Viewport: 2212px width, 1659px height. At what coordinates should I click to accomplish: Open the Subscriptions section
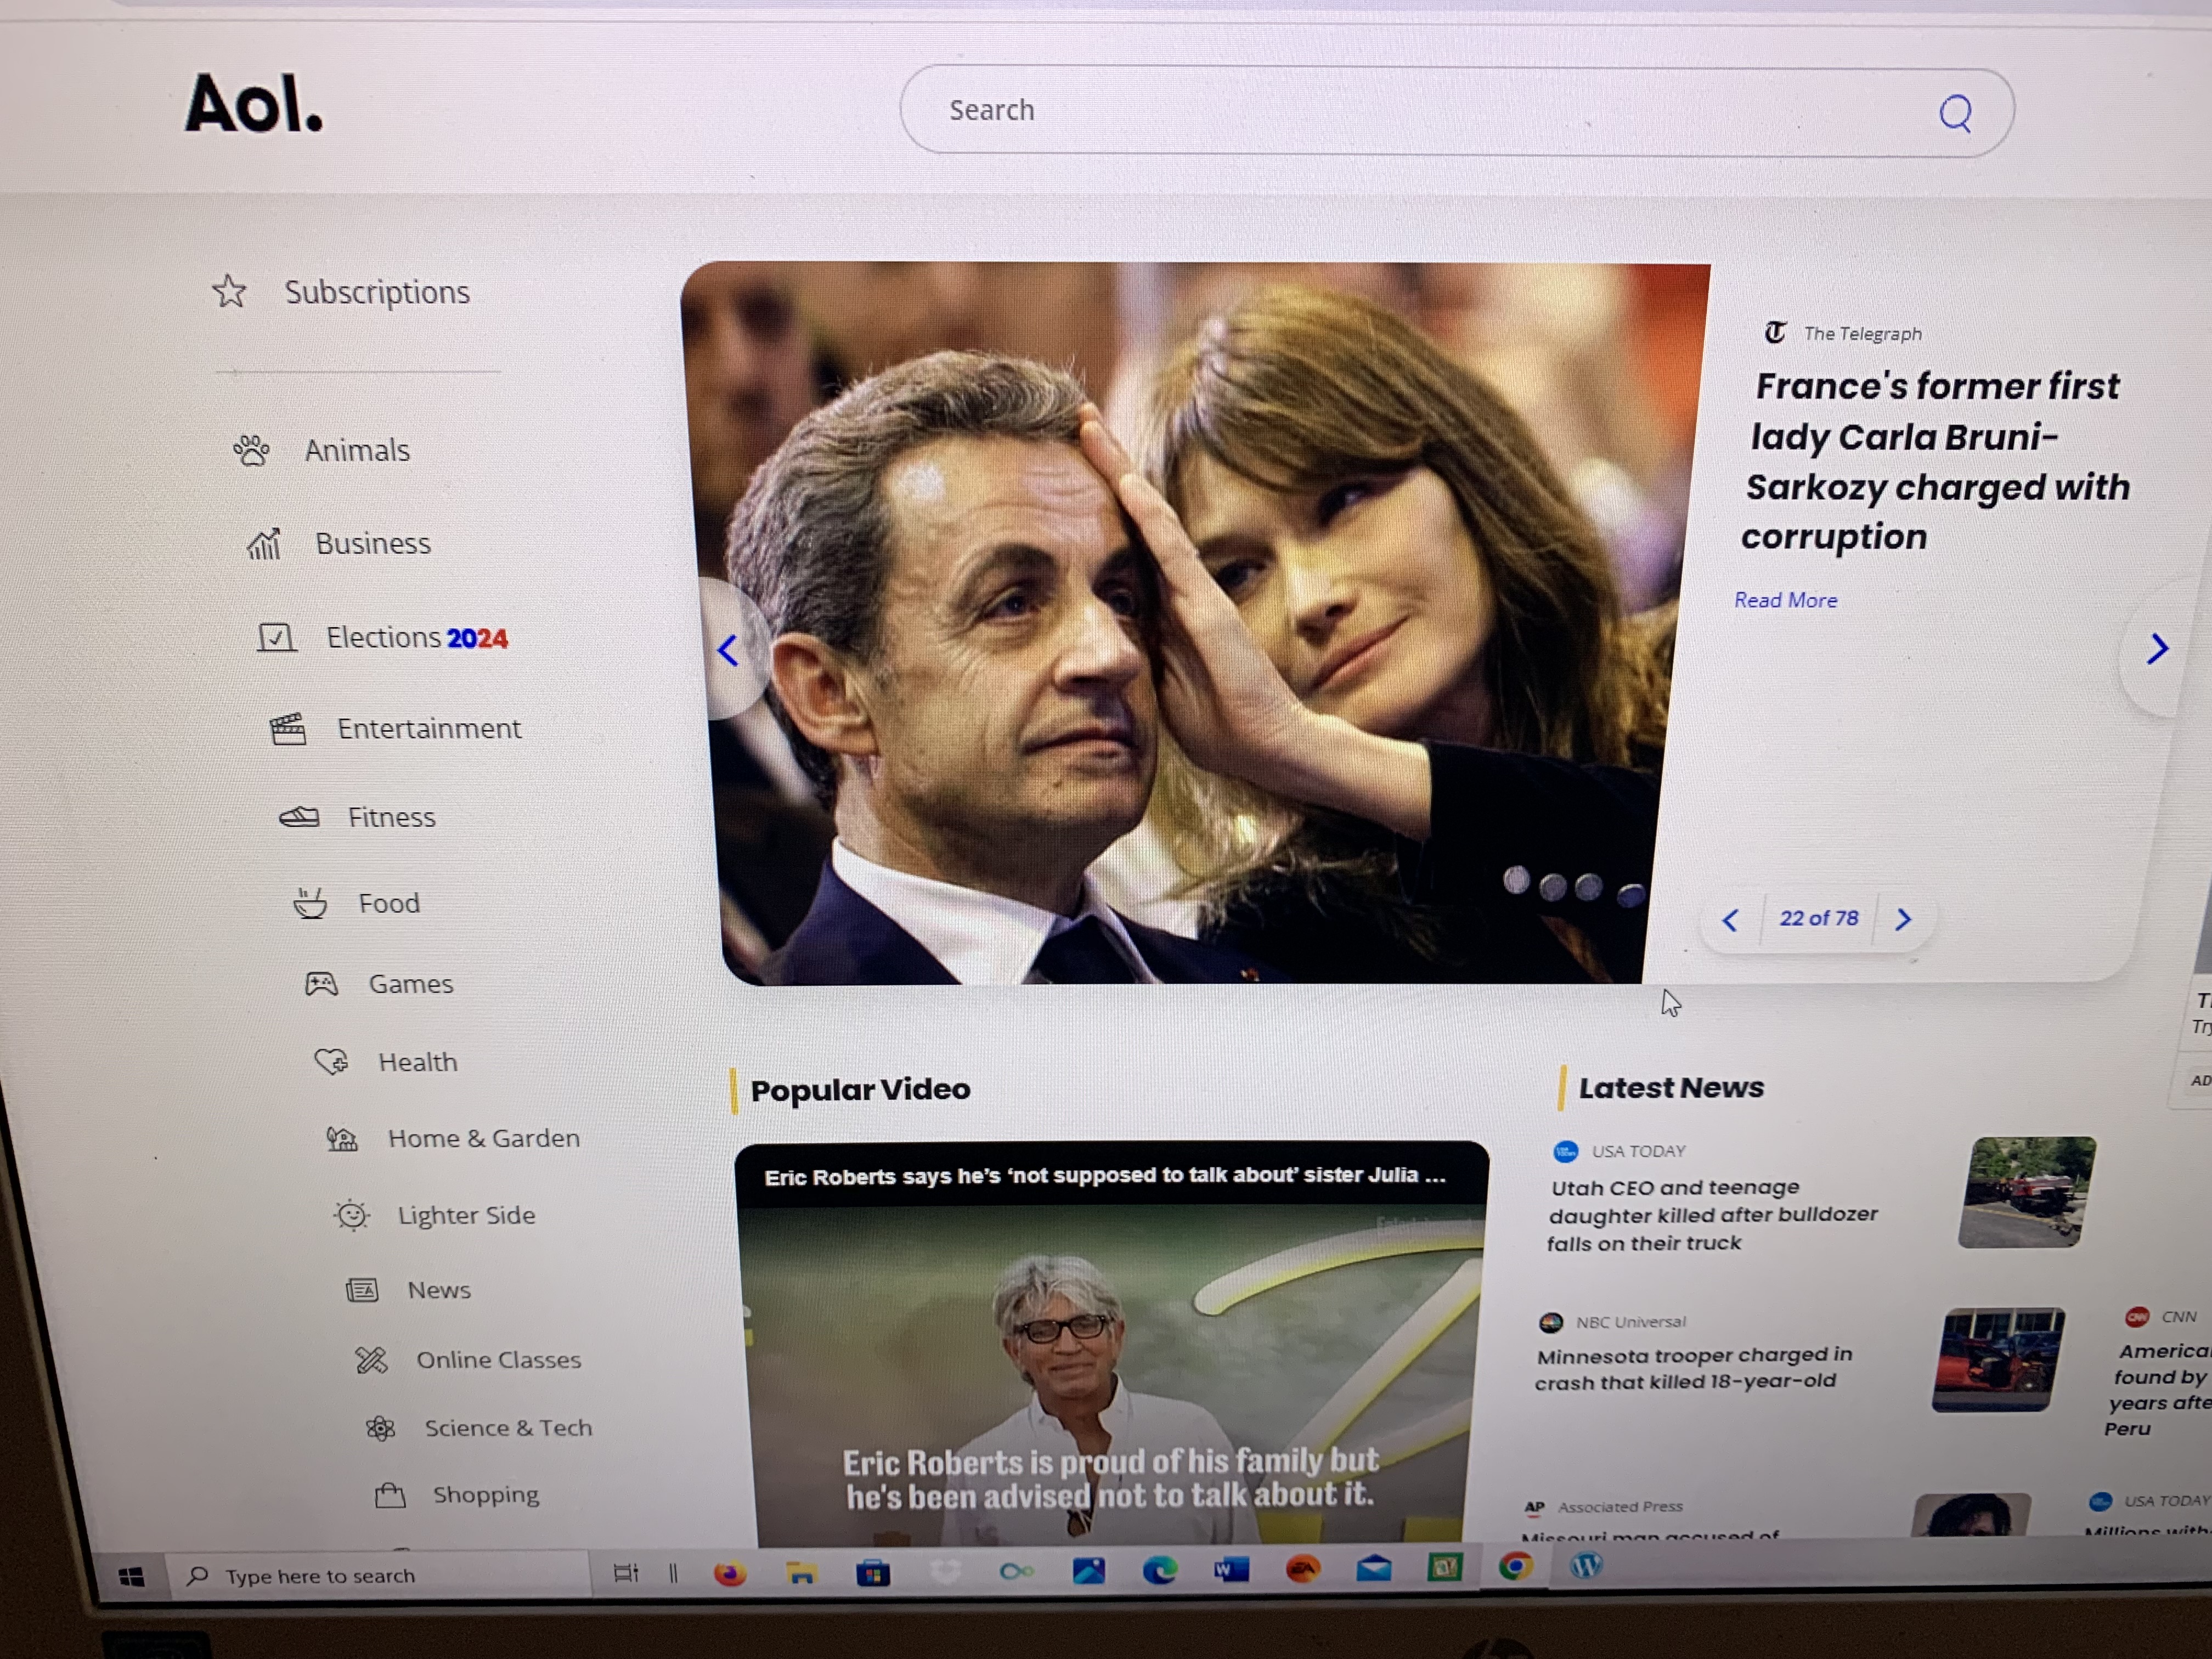click(x=377, y=292)
